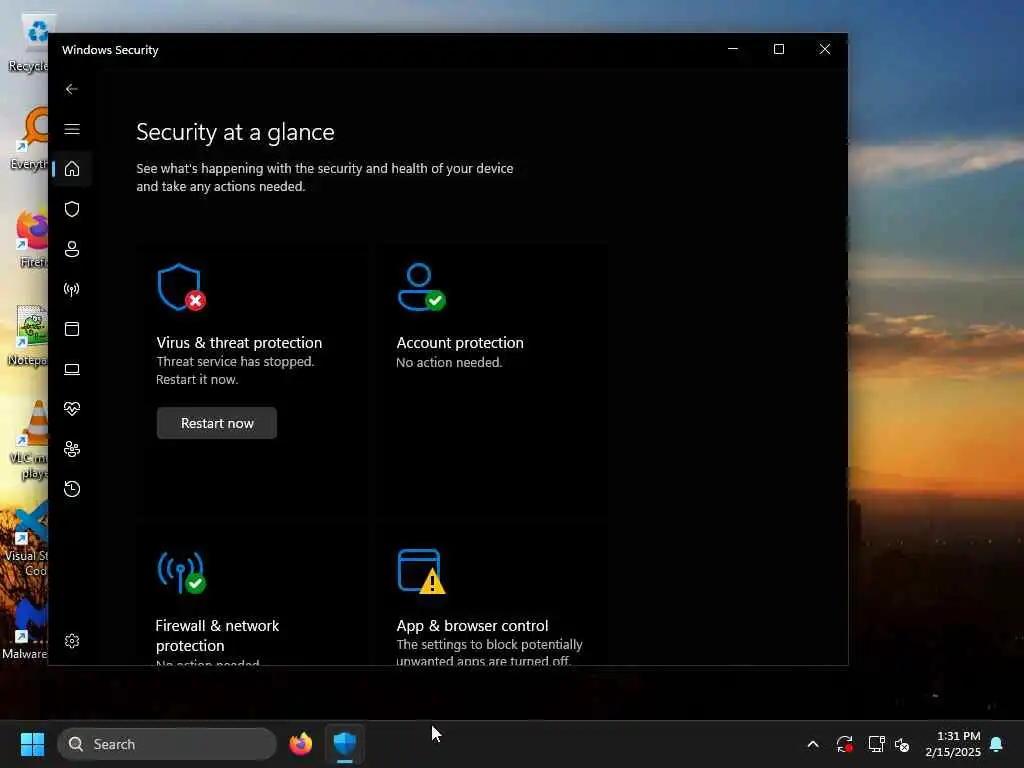Click the App & browser control tile icon

click(x=421, y=571)
